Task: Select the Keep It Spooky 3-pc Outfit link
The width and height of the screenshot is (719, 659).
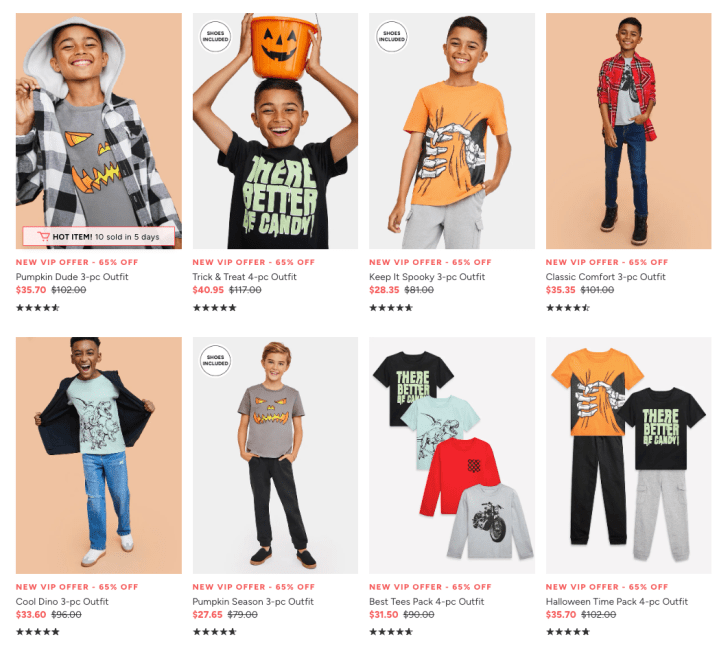Action: [427, 277]
